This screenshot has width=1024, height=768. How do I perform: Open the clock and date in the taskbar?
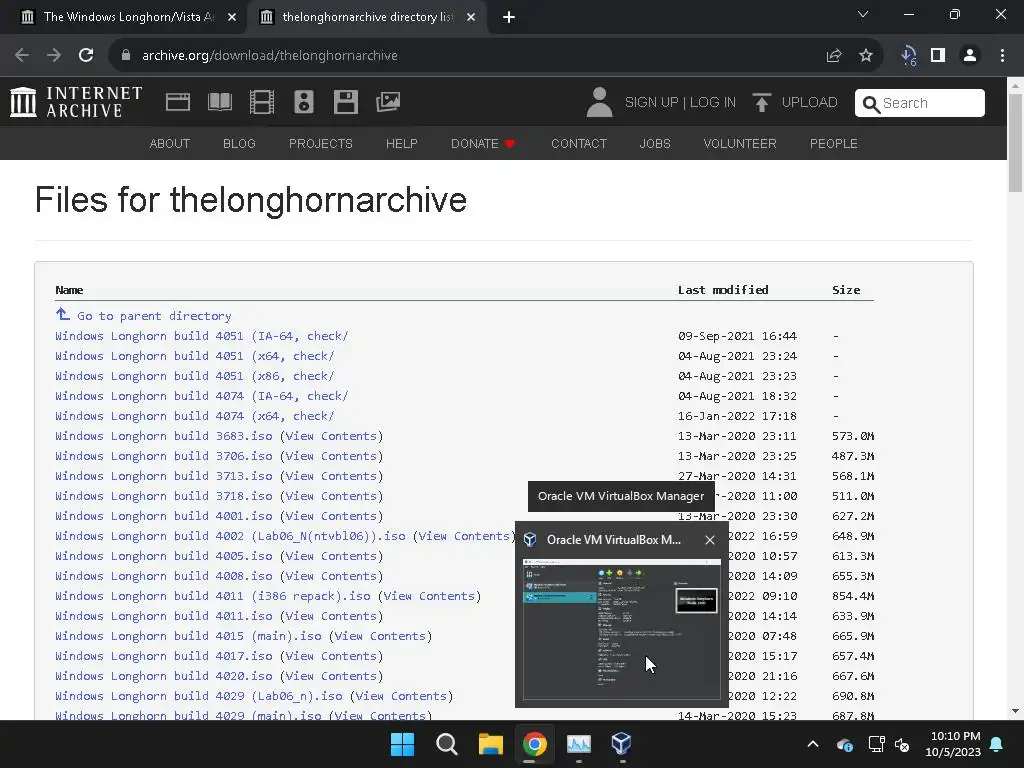coord(953,744)
